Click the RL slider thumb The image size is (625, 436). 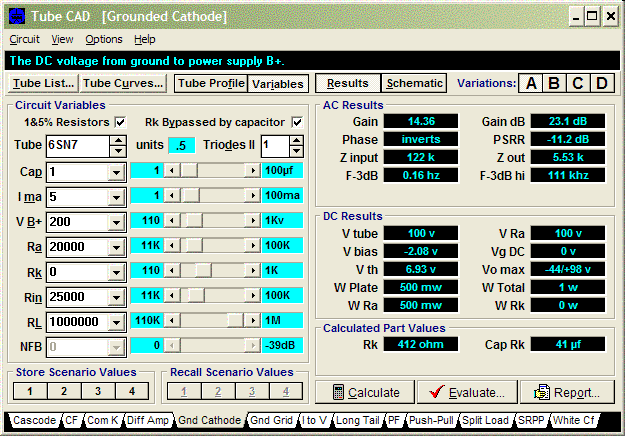(x=235, y=320)
